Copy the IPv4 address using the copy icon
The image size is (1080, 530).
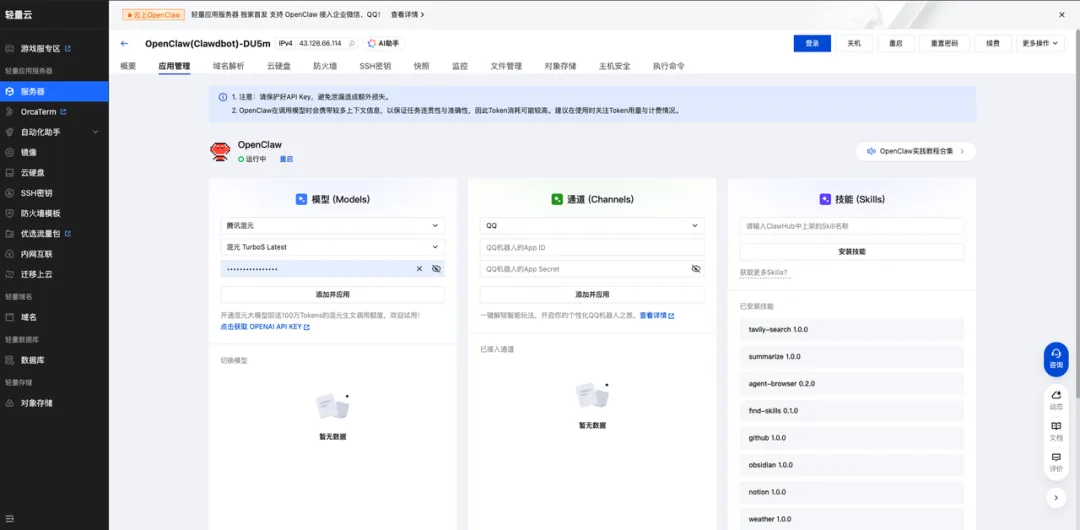(352, 43)
